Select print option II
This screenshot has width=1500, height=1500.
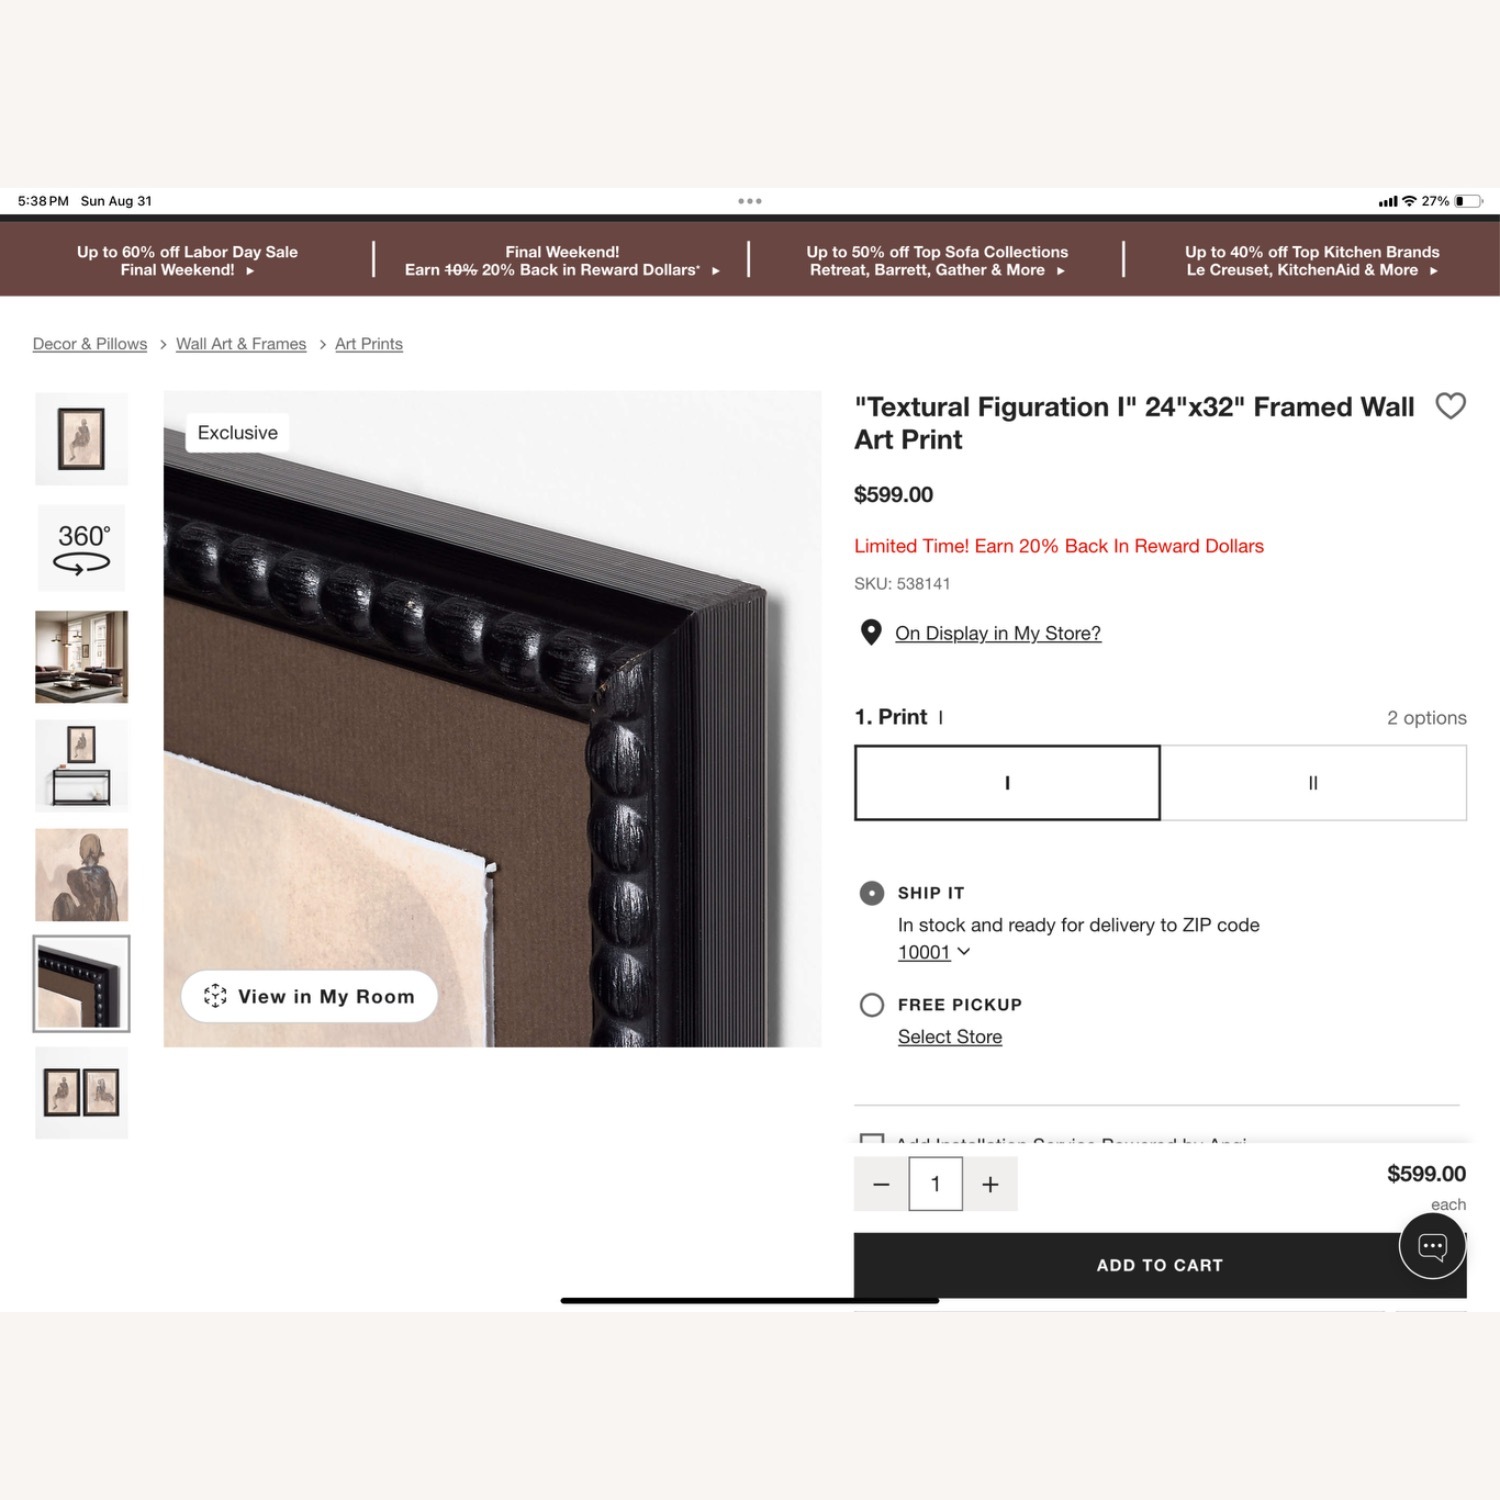tap(1313, 783)
